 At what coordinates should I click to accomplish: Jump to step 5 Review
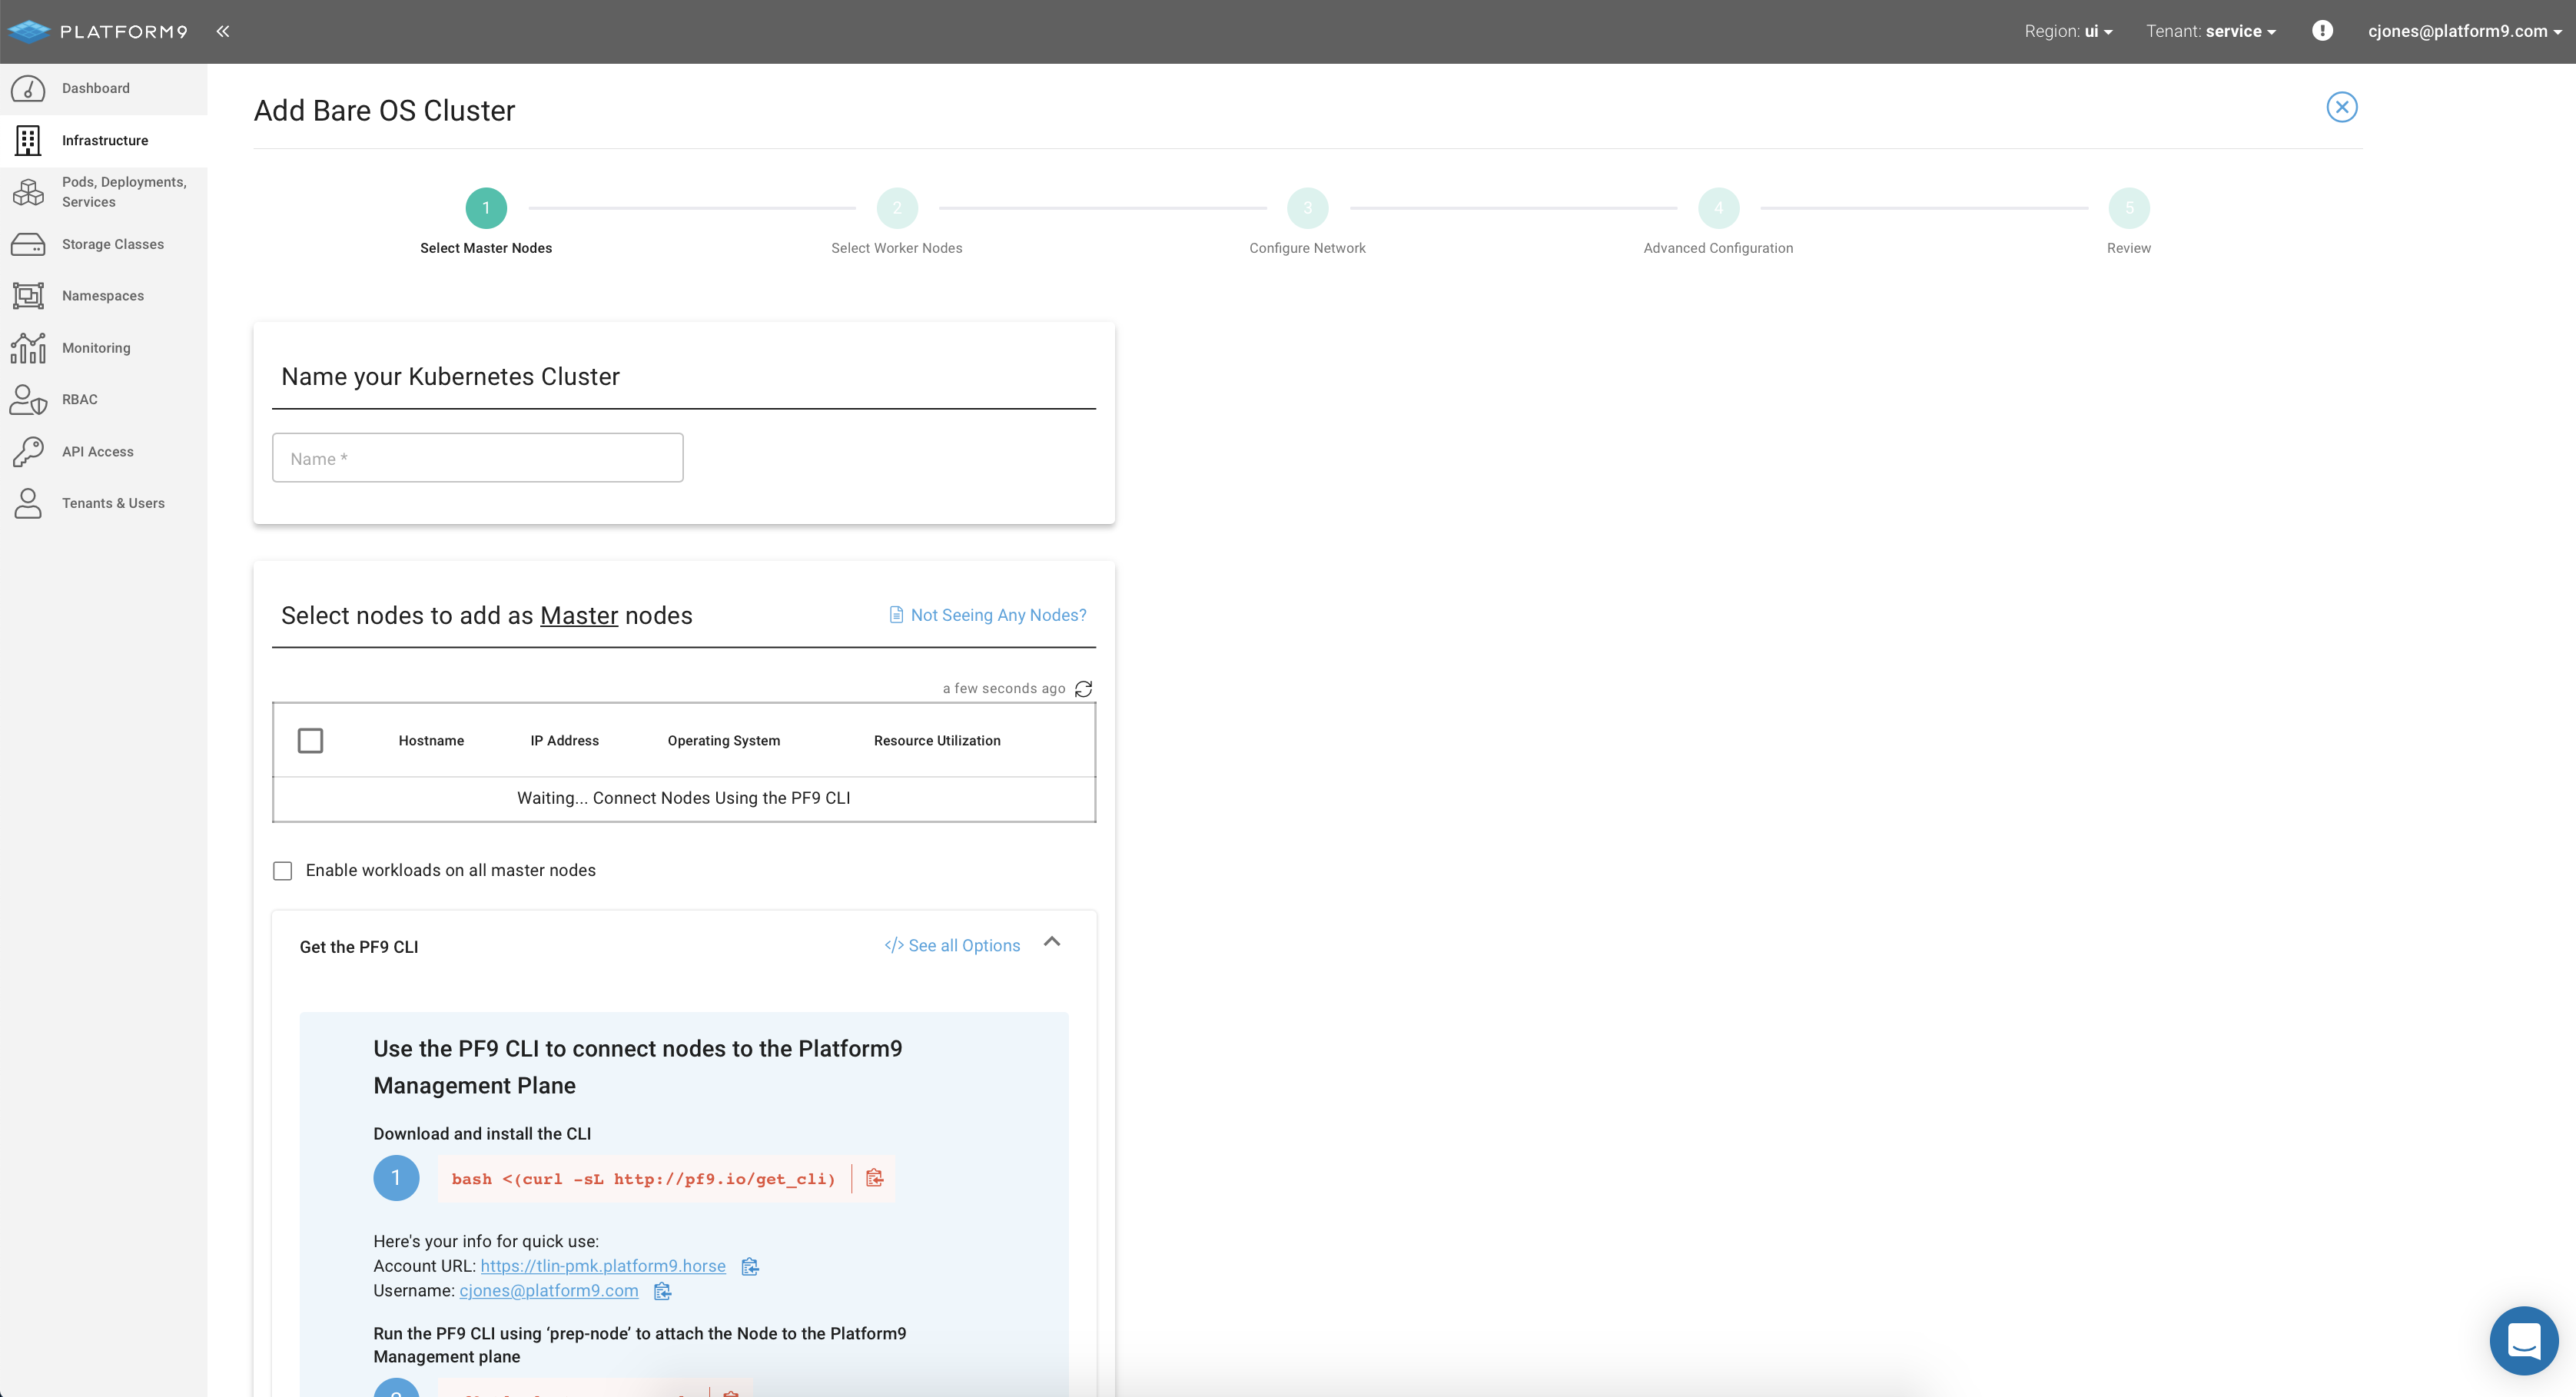coord(2129,208)
